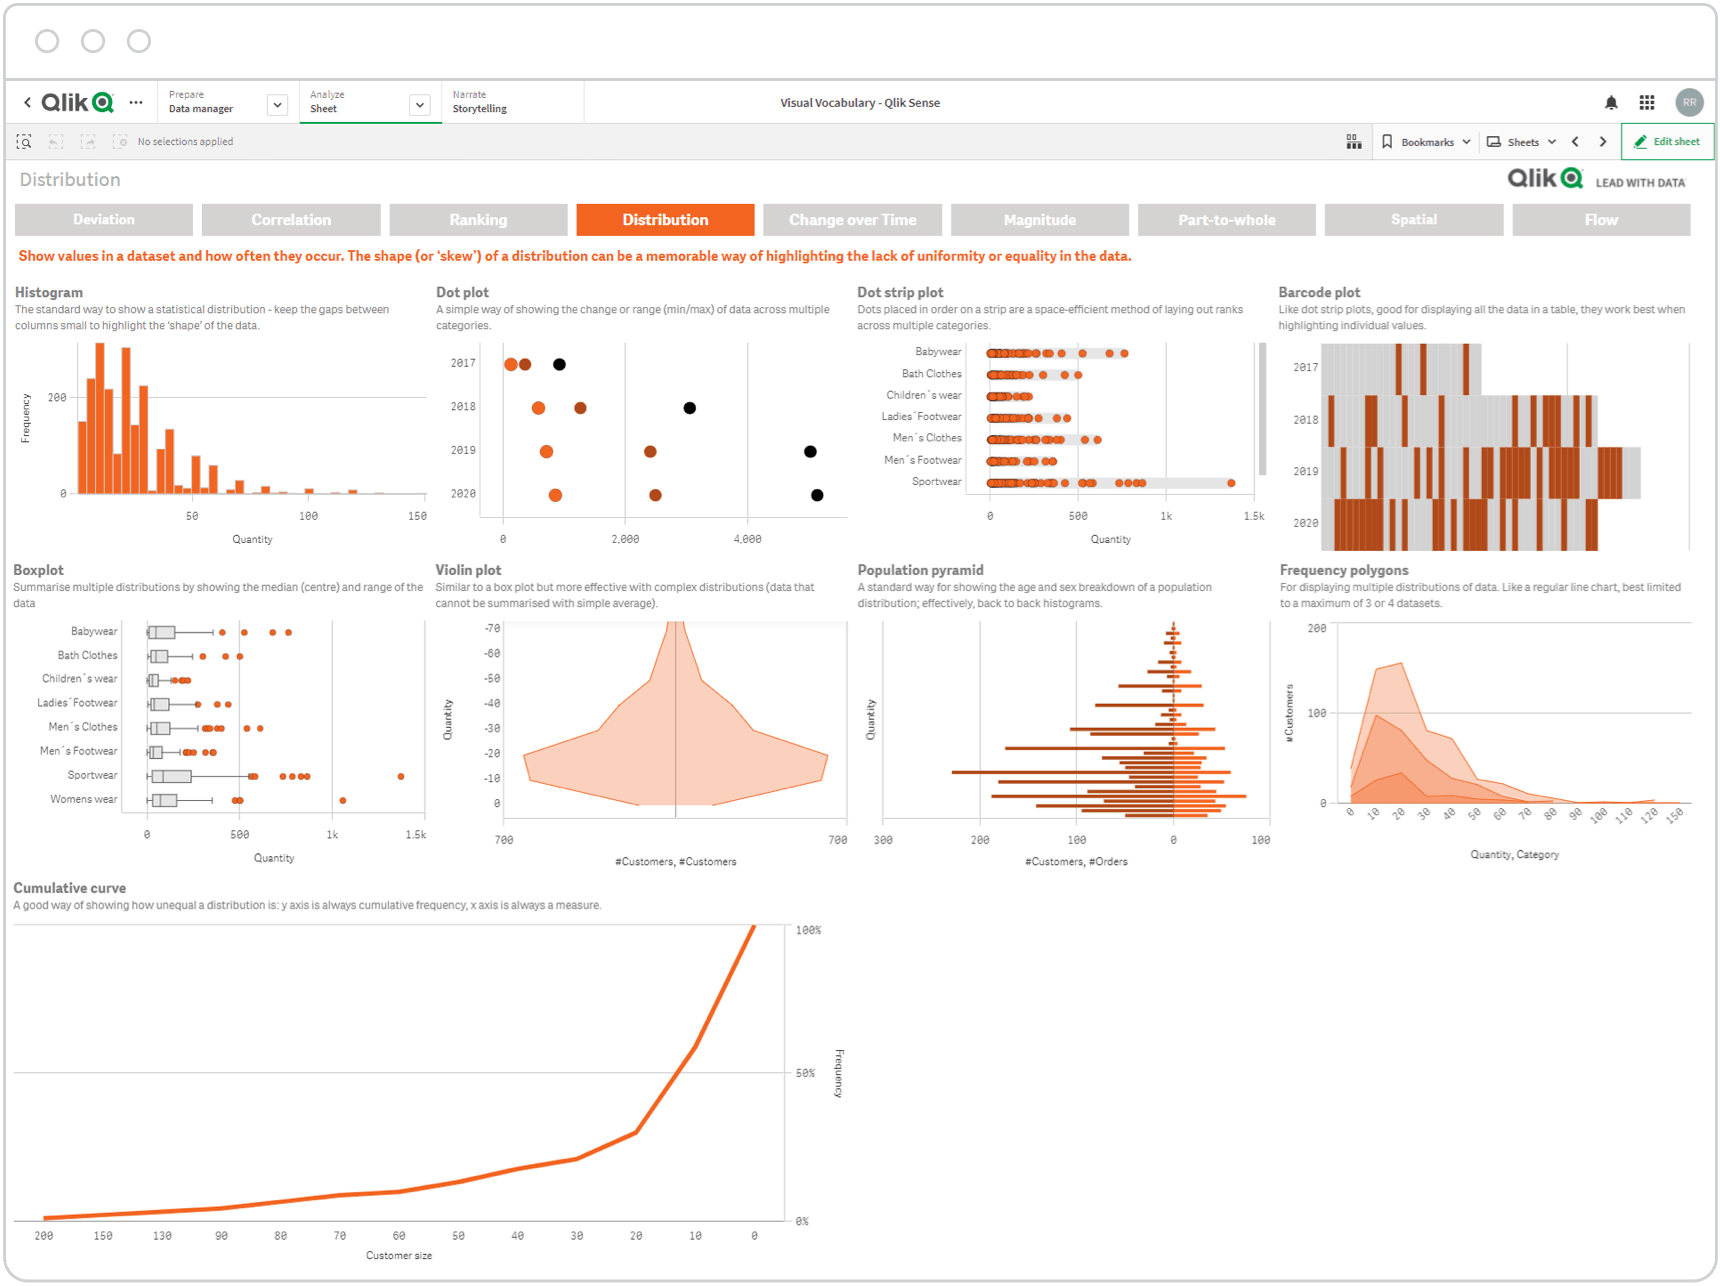Expand the Sheet dropdown under Analyze
This screenshot has height=1286, width=1720.
(x=419, y=104)
